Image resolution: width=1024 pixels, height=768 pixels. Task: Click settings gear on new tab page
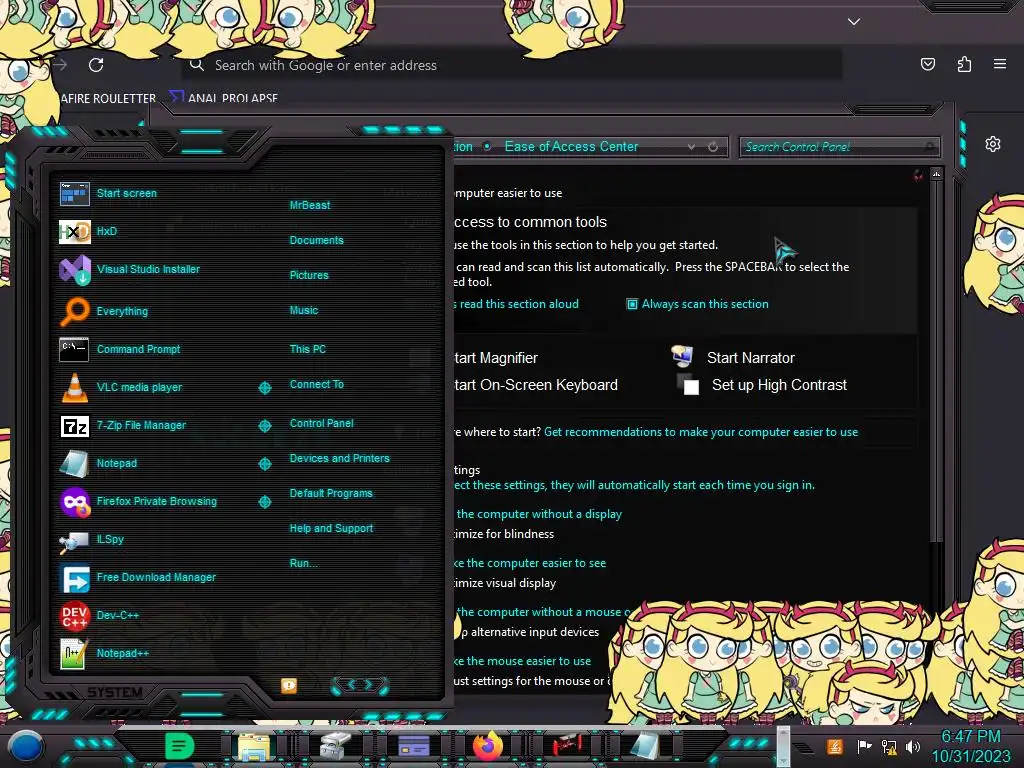pyautogui.click(x=993, y=144)
